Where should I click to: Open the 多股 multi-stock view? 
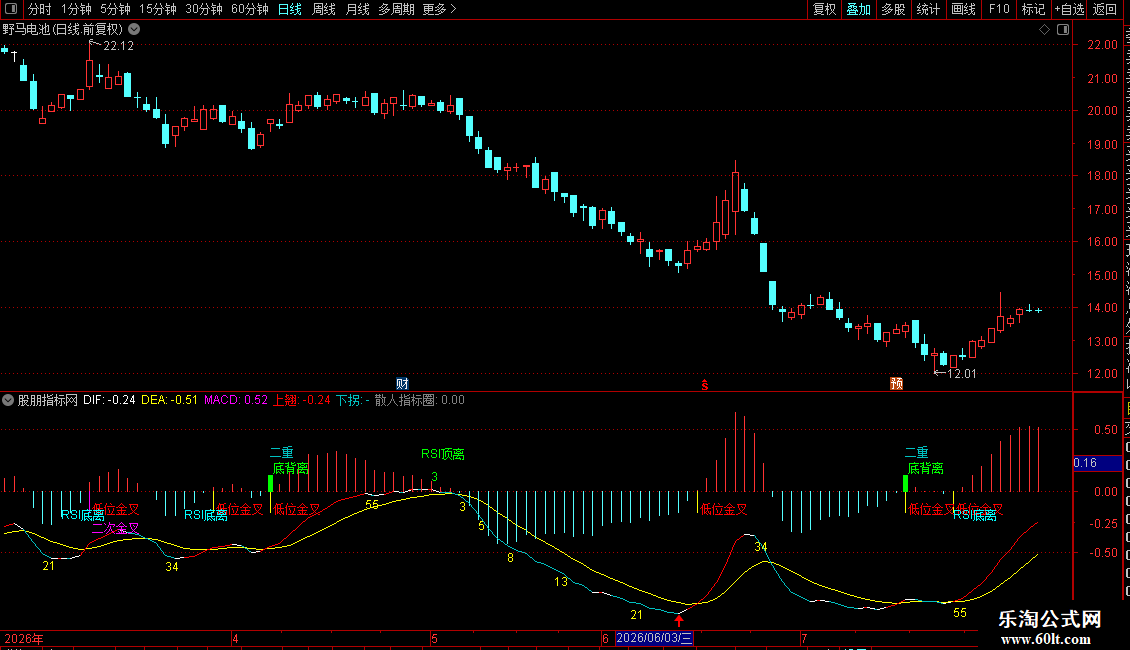tap(893, 9)
